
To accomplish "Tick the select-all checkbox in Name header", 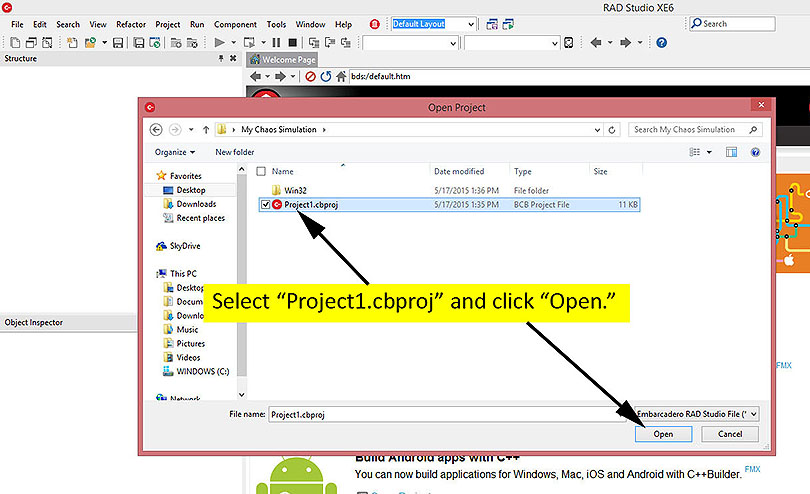I will point(261,171).
